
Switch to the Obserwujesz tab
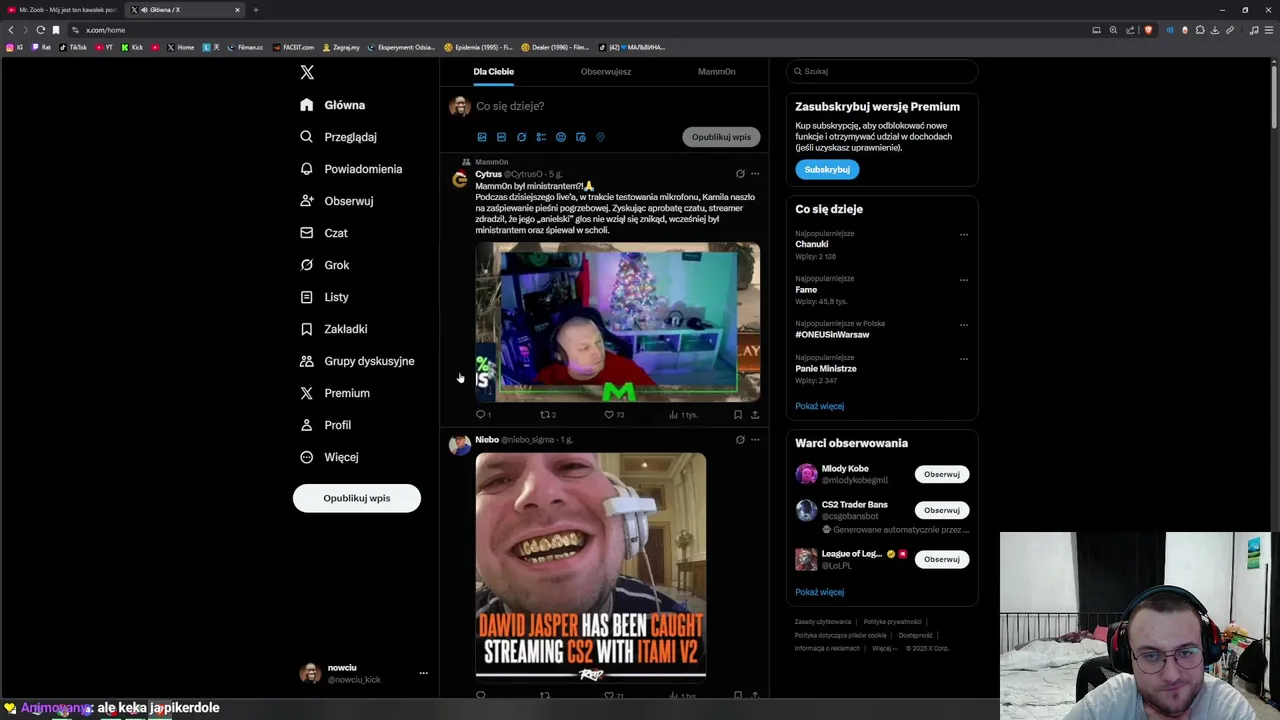[x=606, y=72]
